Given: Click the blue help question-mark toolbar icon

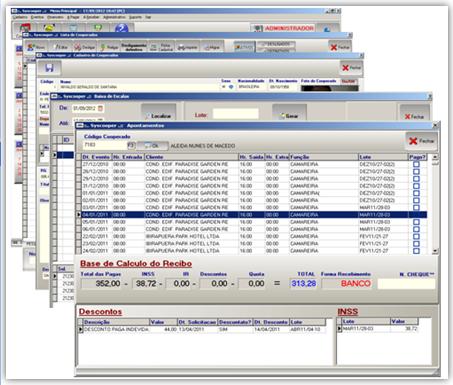Looking at the screenshot, I should tap(122, 28).
